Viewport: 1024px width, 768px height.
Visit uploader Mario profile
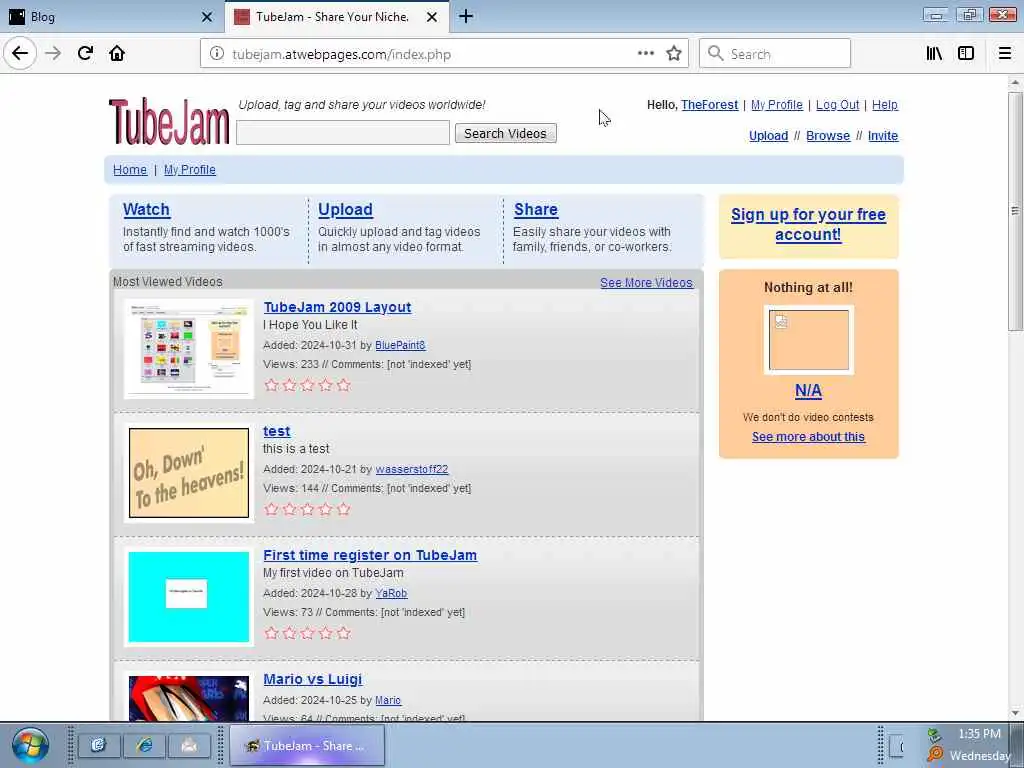pos(388,700)
